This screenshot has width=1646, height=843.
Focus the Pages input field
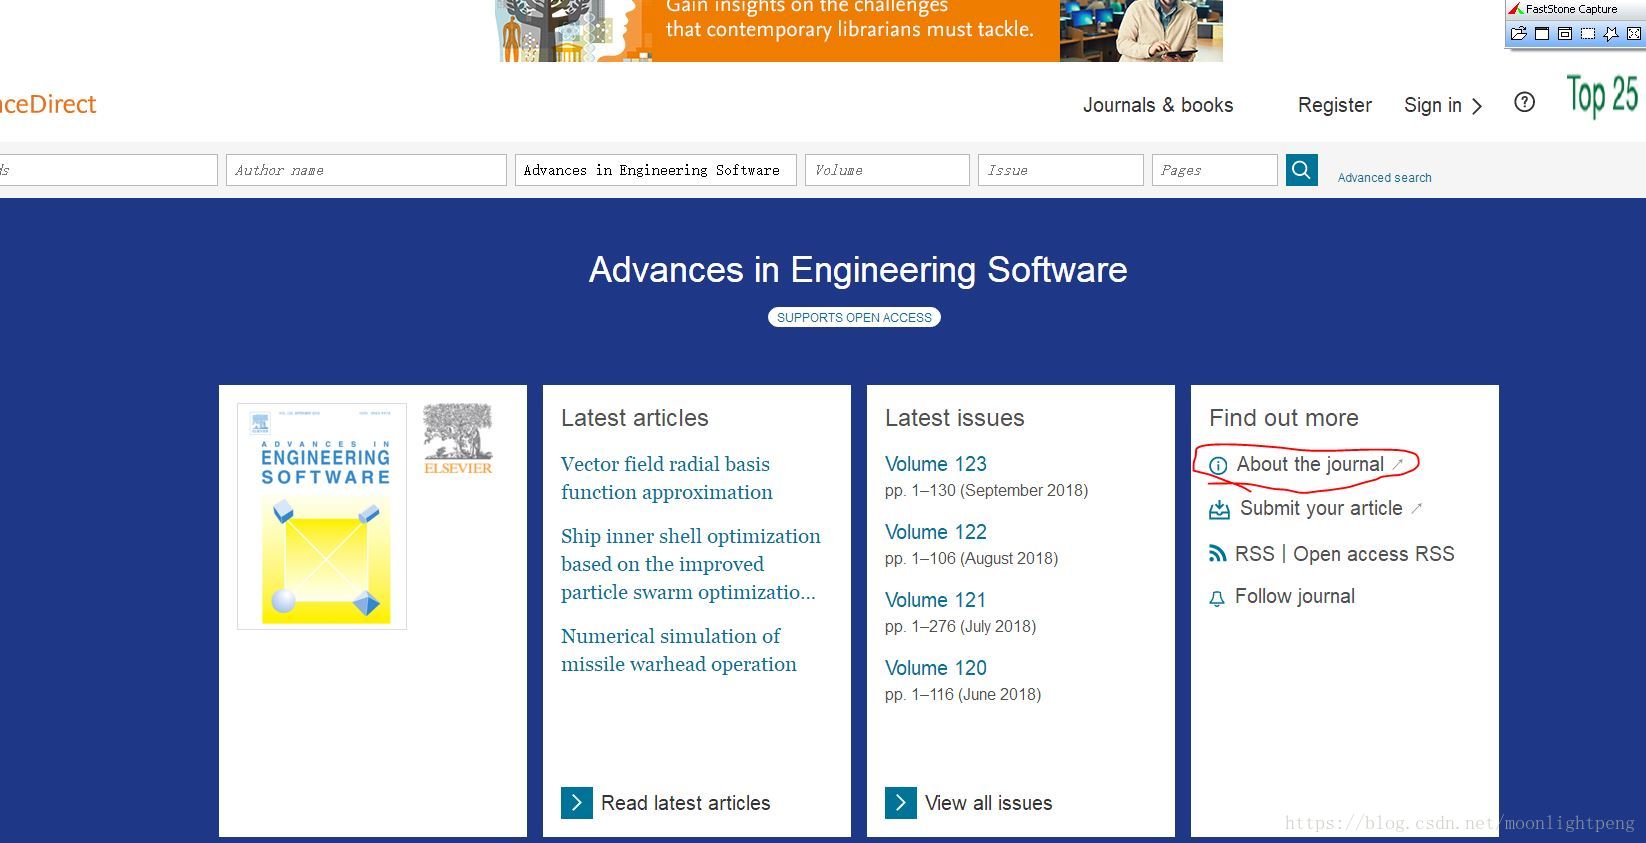click(1214, 170)
